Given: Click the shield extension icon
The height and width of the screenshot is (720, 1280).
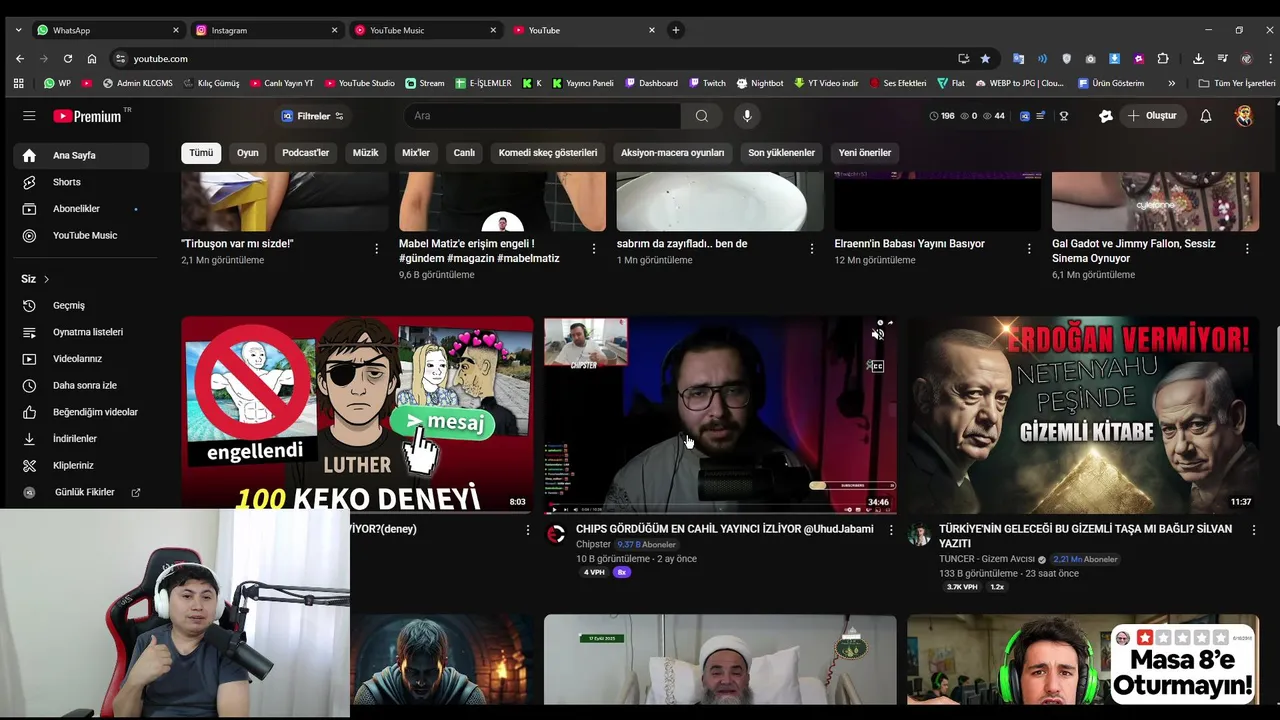Looking at the screenshot, I should [1066, 59].
